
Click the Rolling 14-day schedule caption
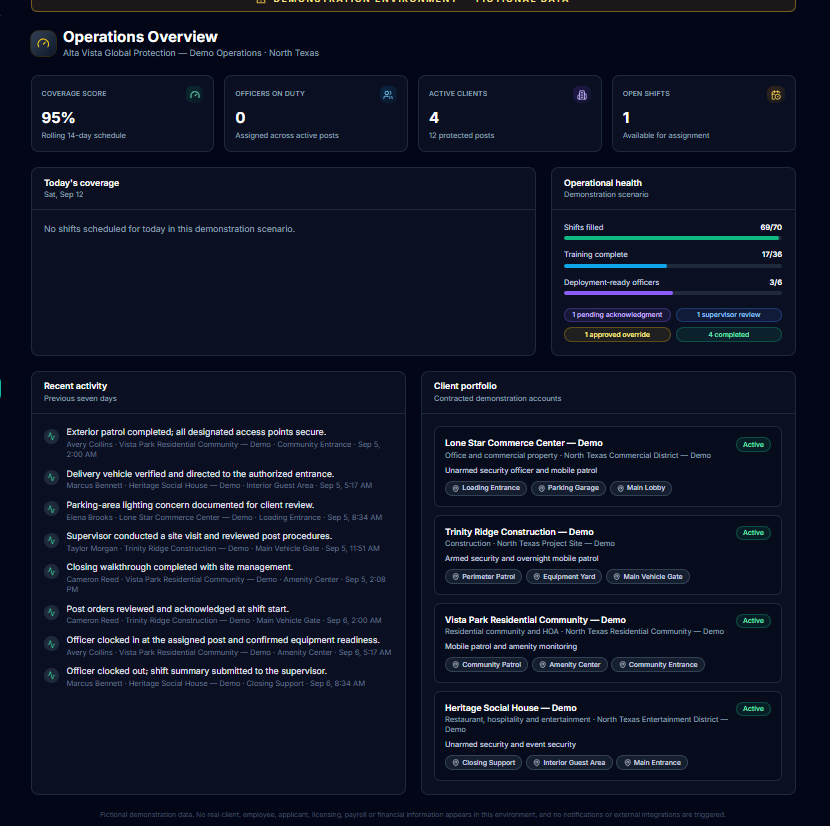pyautogui.click(x=84, y=136)
